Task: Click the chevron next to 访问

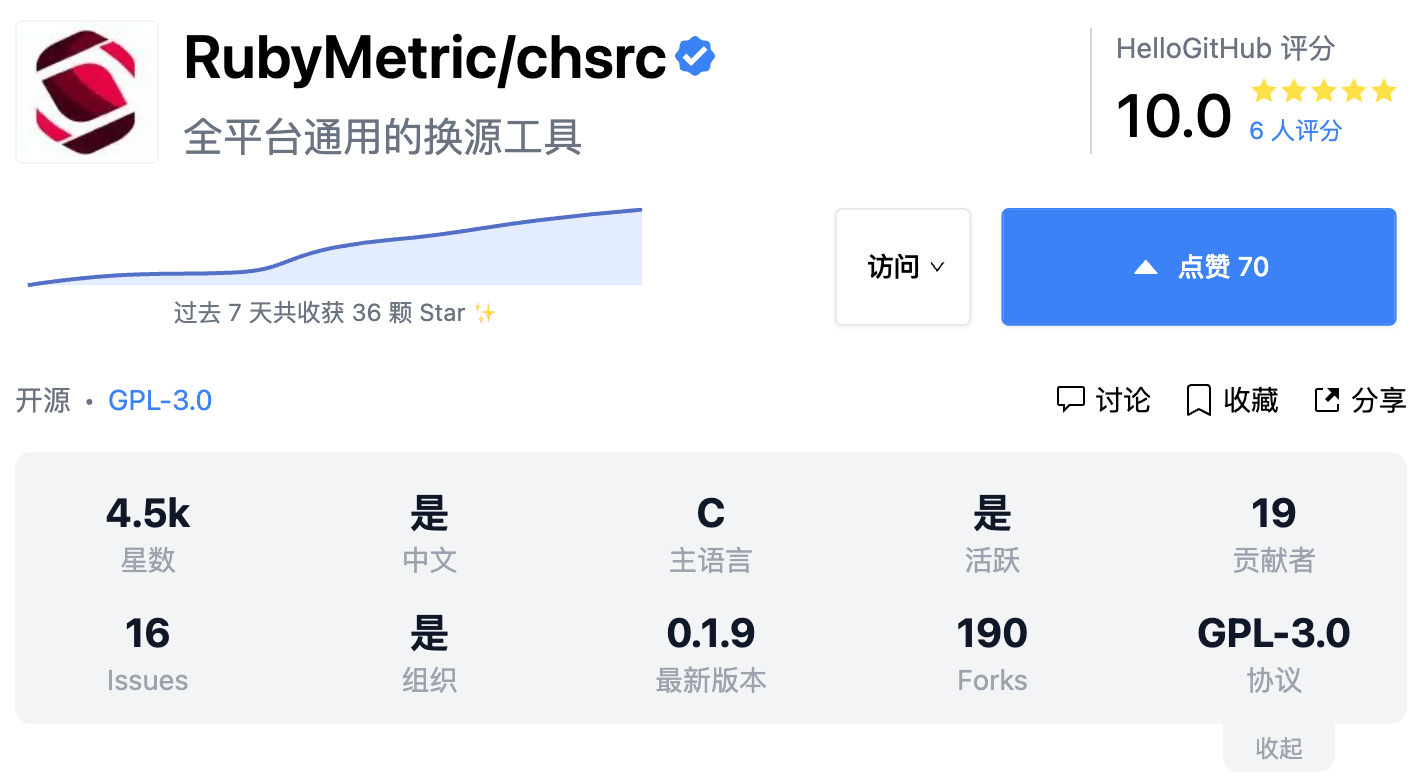Action: tap(938, 267)
